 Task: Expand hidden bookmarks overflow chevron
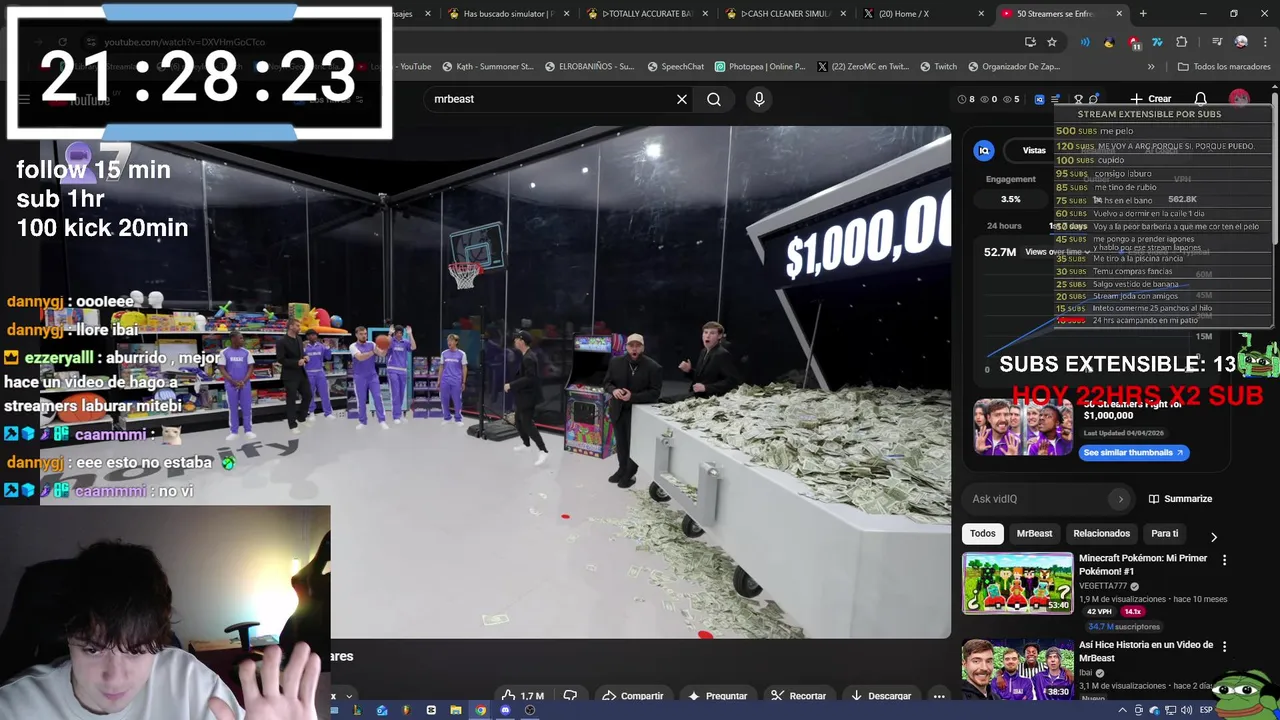click(1151, 67)
